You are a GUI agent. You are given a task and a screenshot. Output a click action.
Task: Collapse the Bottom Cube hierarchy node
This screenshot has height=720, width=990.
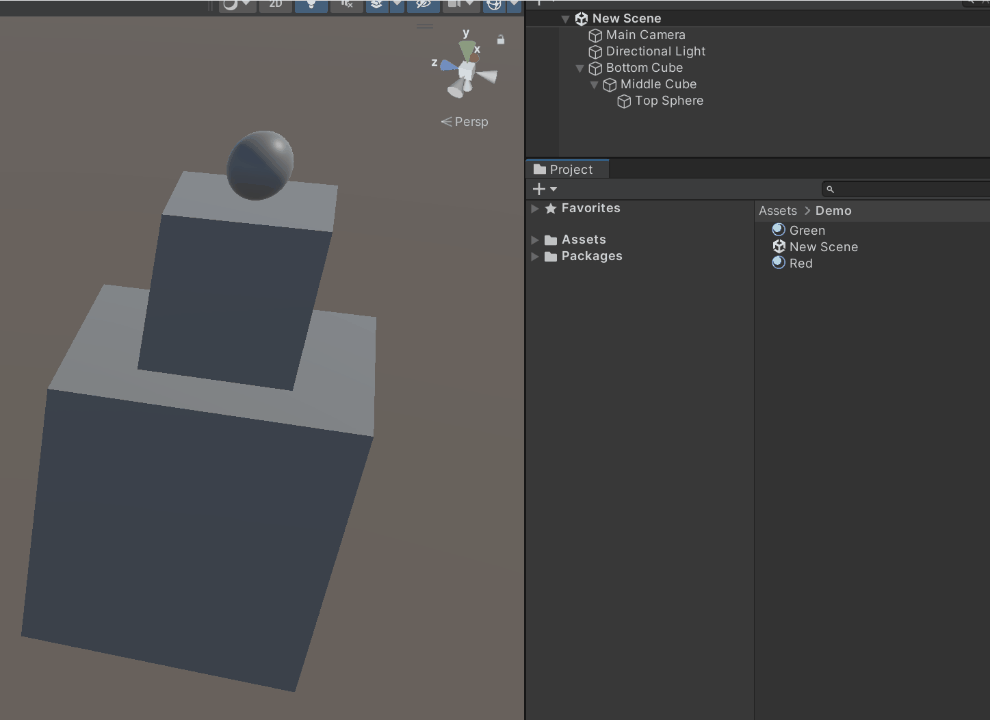click(x=580, y=68)
